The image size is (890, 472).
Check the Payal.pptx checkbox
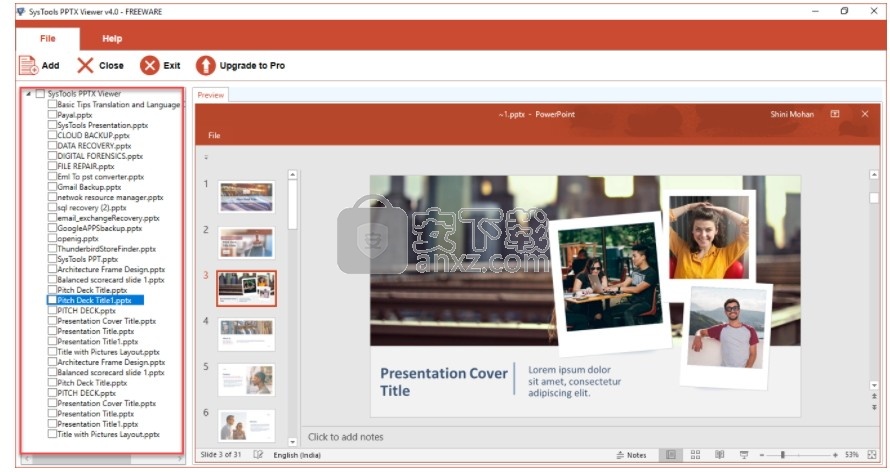click(x=52, y=115)
